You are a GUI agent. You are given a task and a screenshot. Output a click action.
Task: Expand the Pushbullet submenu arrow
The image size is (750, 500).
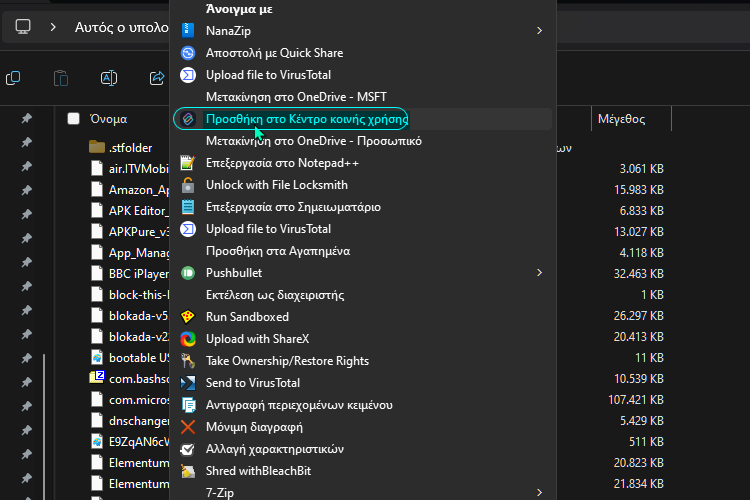(539, 273)
